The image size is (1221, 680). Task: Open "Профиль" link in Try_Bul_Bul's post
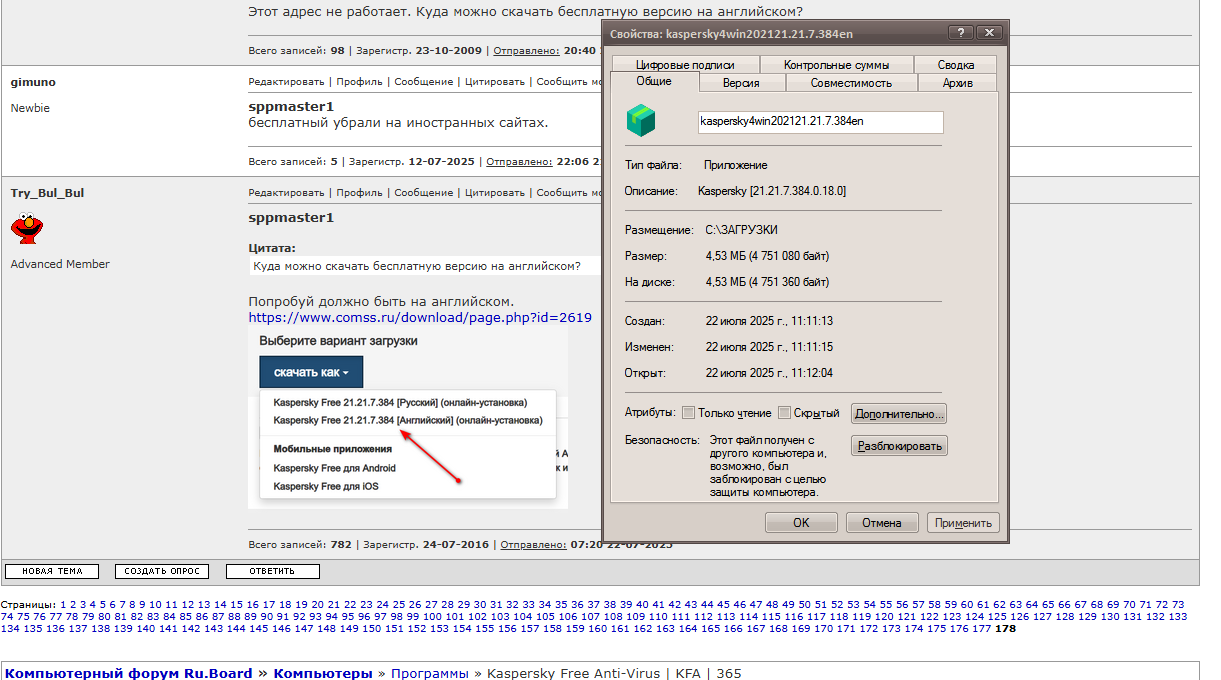point(359,193)
